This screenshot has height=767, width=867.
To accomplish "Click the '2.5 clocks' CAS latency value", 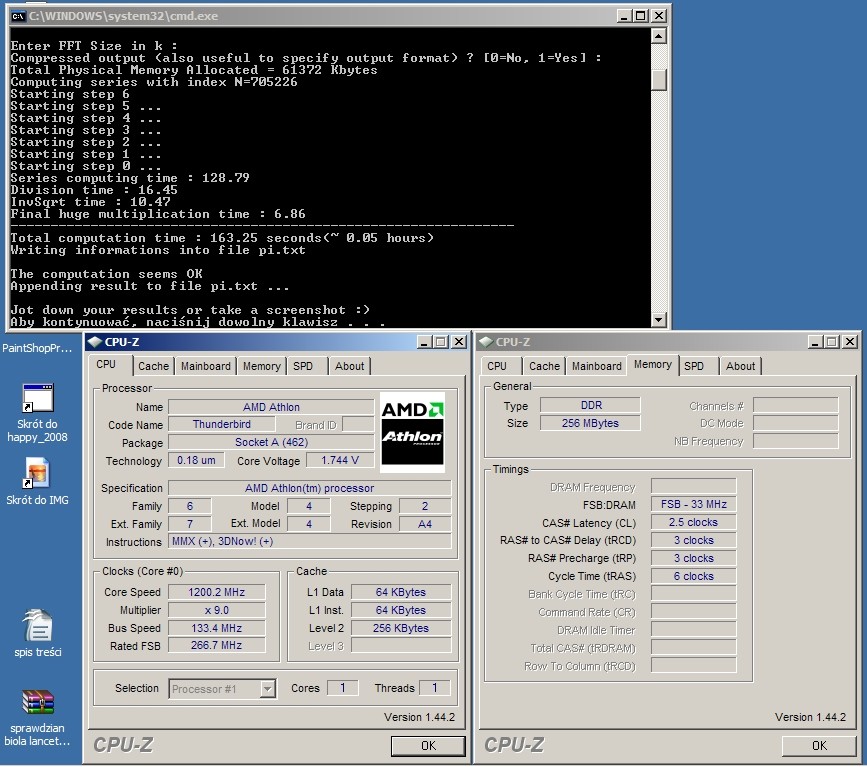I will tap(693, 523).
